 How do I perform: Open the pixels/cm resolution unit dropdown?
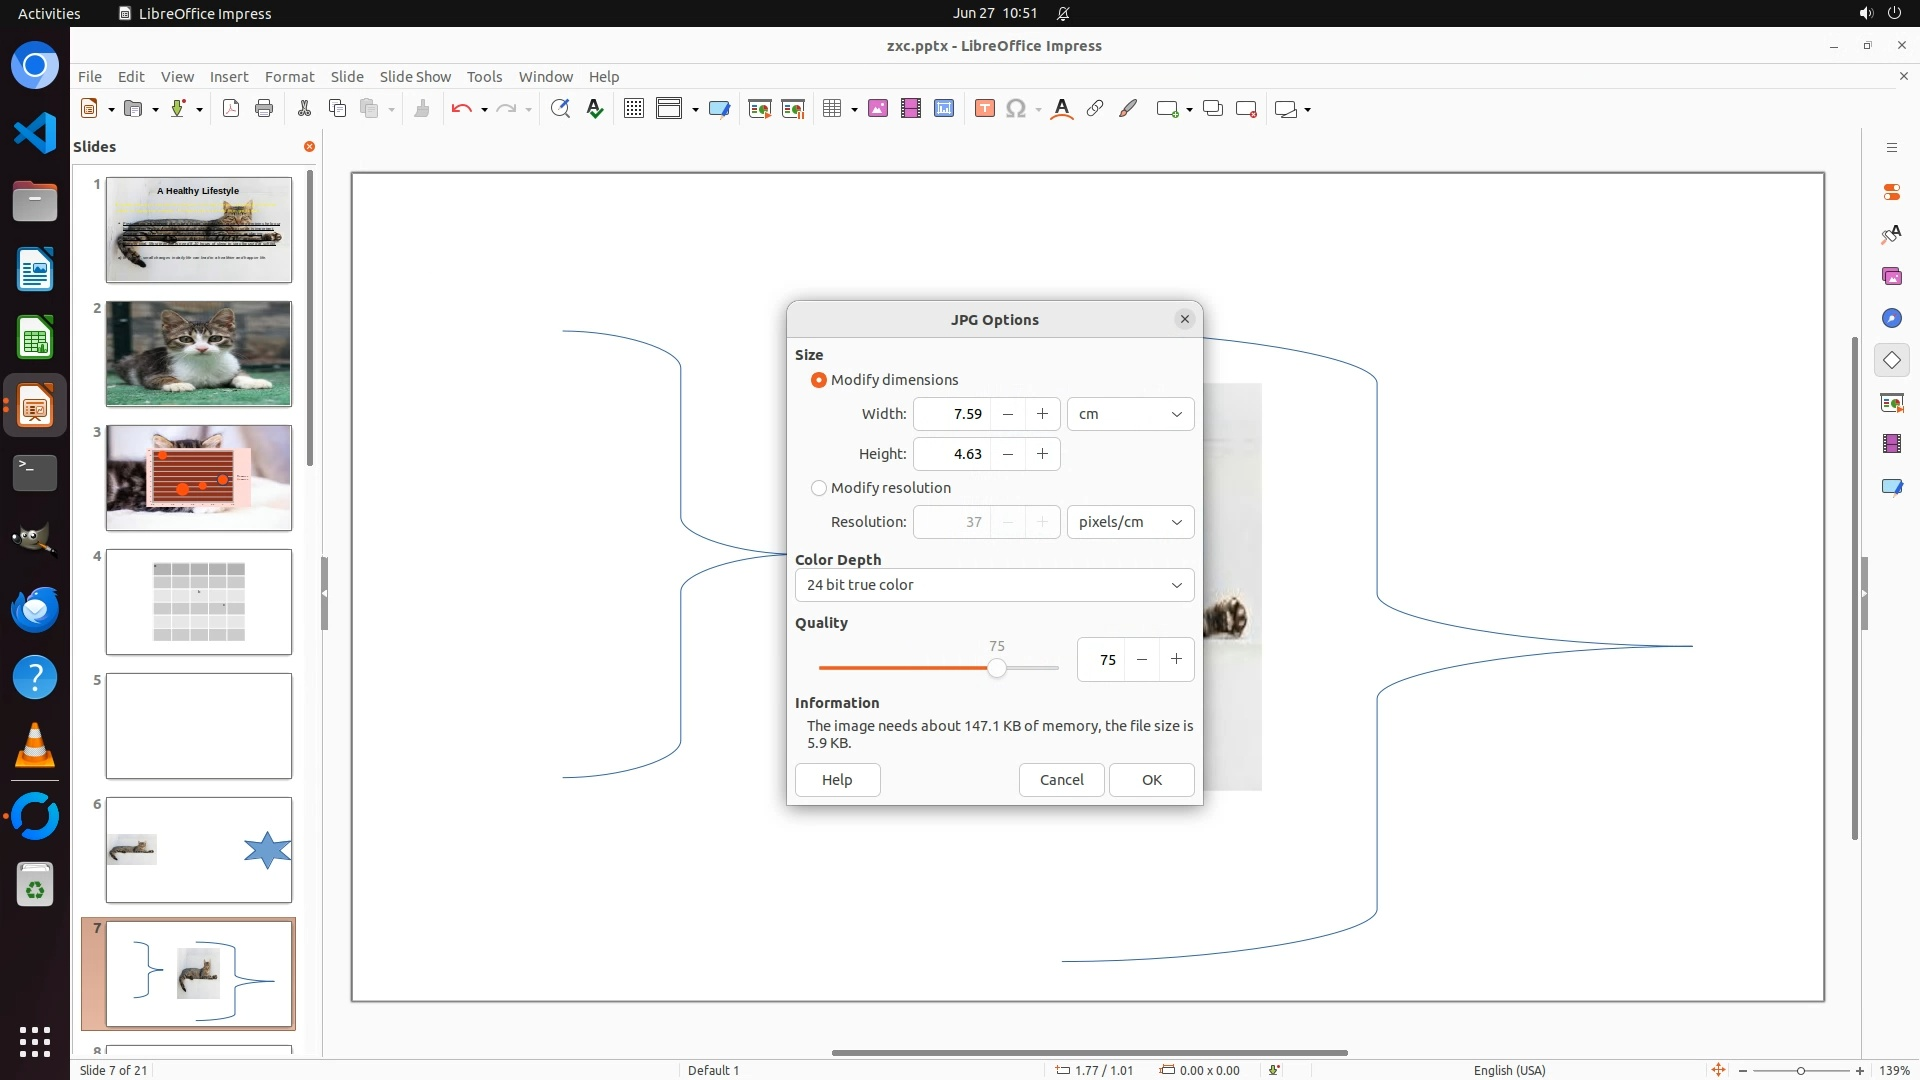[x=1130, y=522]
